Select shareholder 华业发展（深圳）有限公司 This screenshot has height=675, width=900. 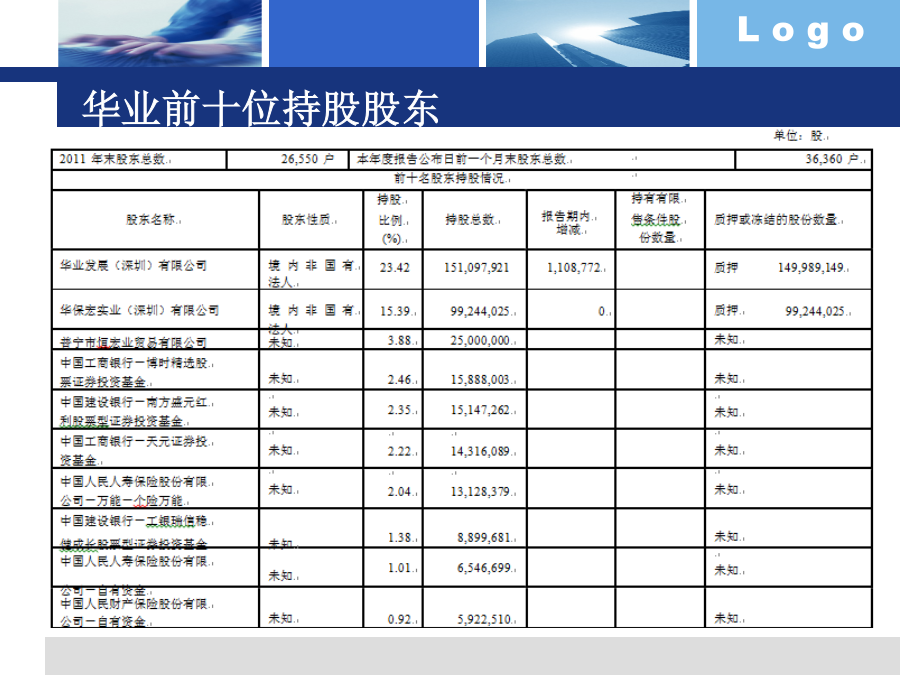pyautogui.click(x=133, y=265)
